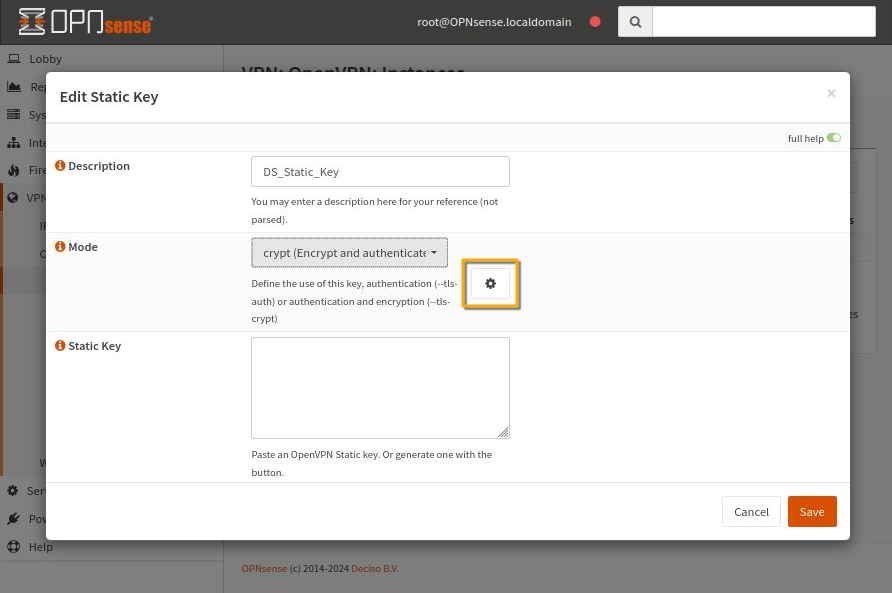
Task: Click the red status indicator dot
Action: coord(595,21)
